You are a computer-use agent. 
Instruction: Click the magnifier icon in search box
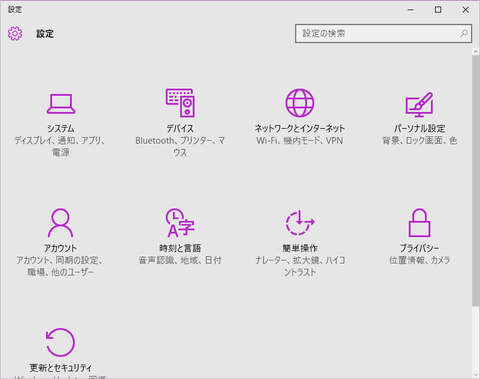click(x=464, y=33)
